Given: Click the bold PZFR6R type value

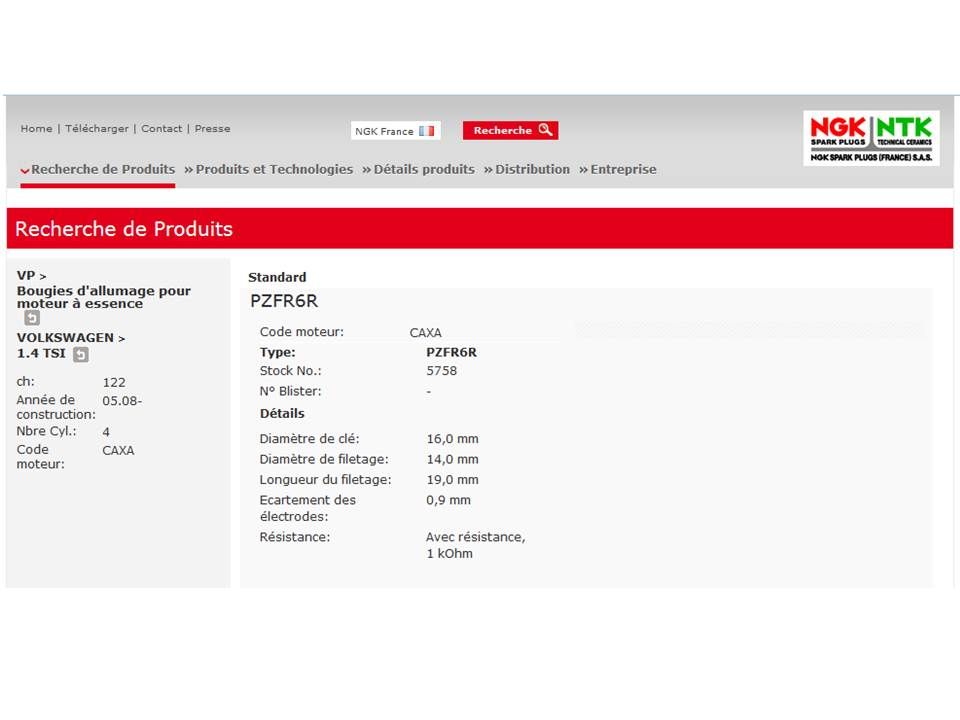Looking at the screenshot, I should pyautogui.click(x=452, y=352).
